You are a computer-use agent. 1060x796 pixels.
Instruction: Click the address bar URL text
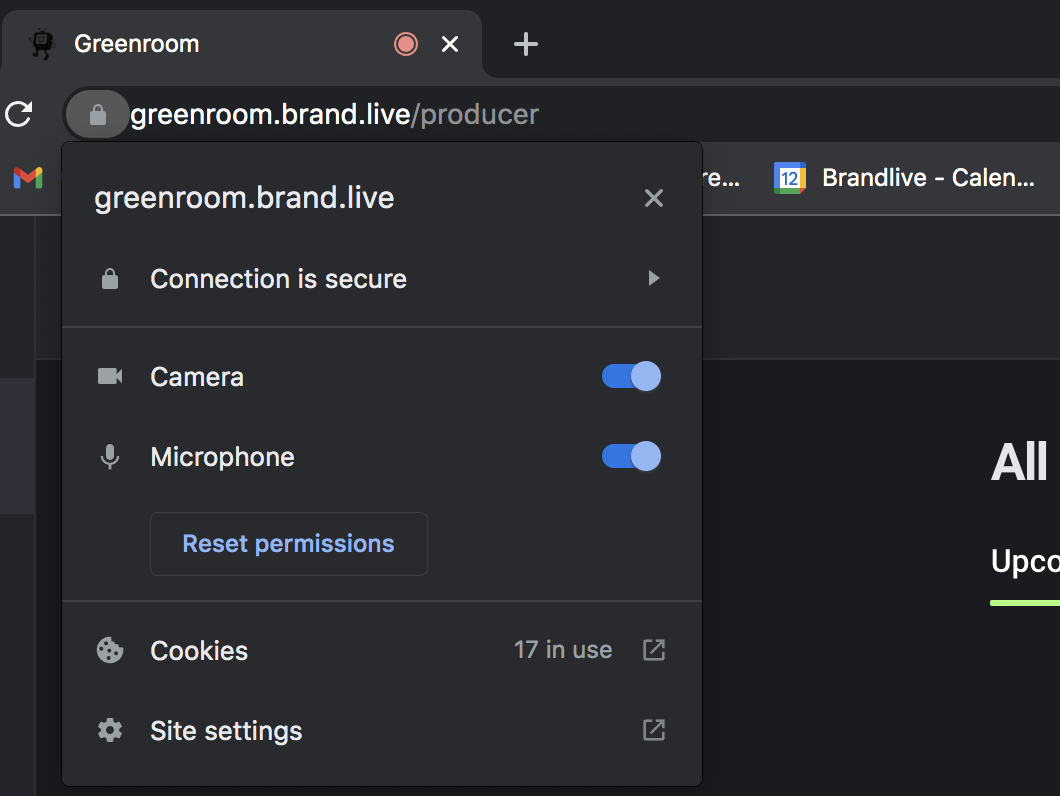335,114
